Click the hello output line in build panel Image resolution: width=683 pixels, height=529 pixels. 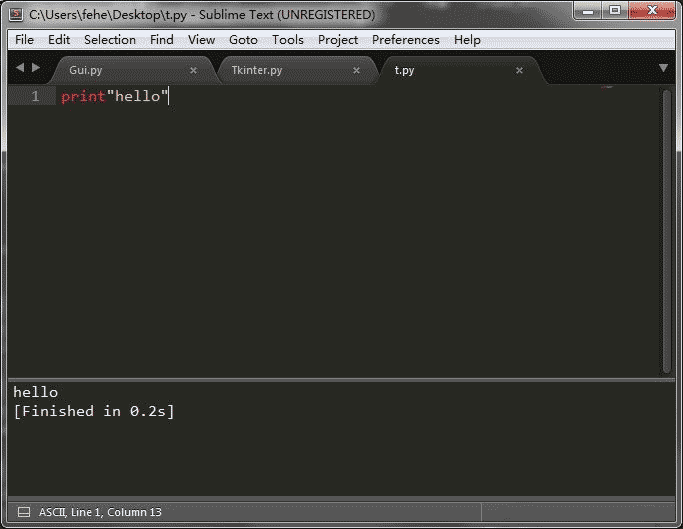(x=35, y=392)
